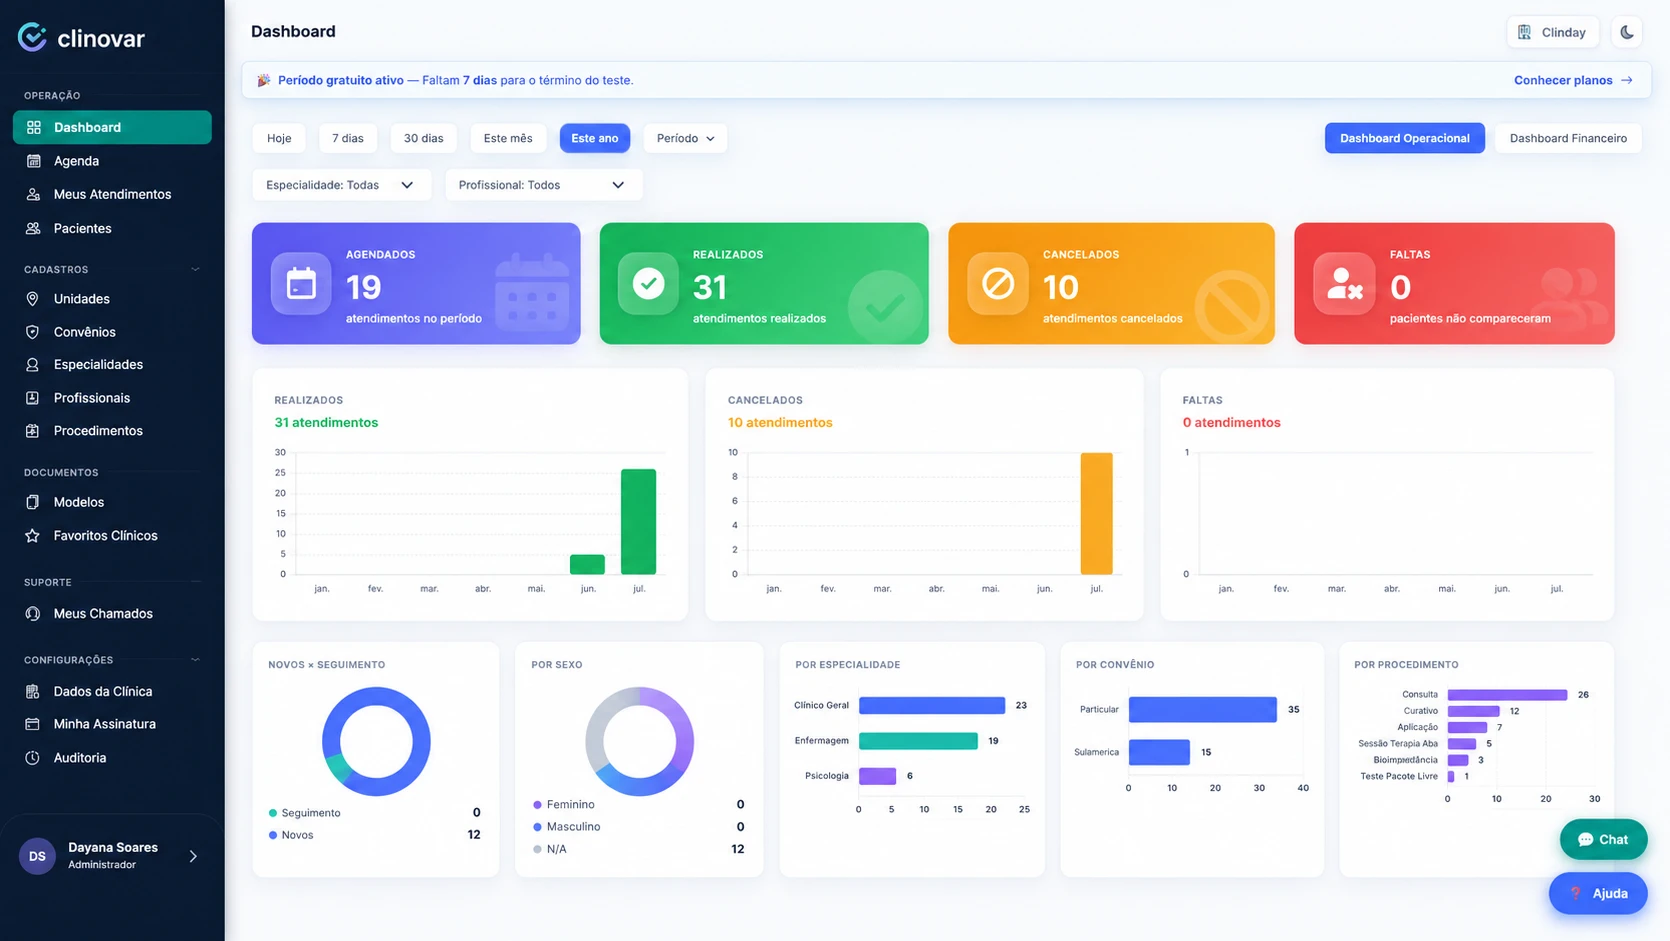Open the Período dropdown

[x=685, y=138]
